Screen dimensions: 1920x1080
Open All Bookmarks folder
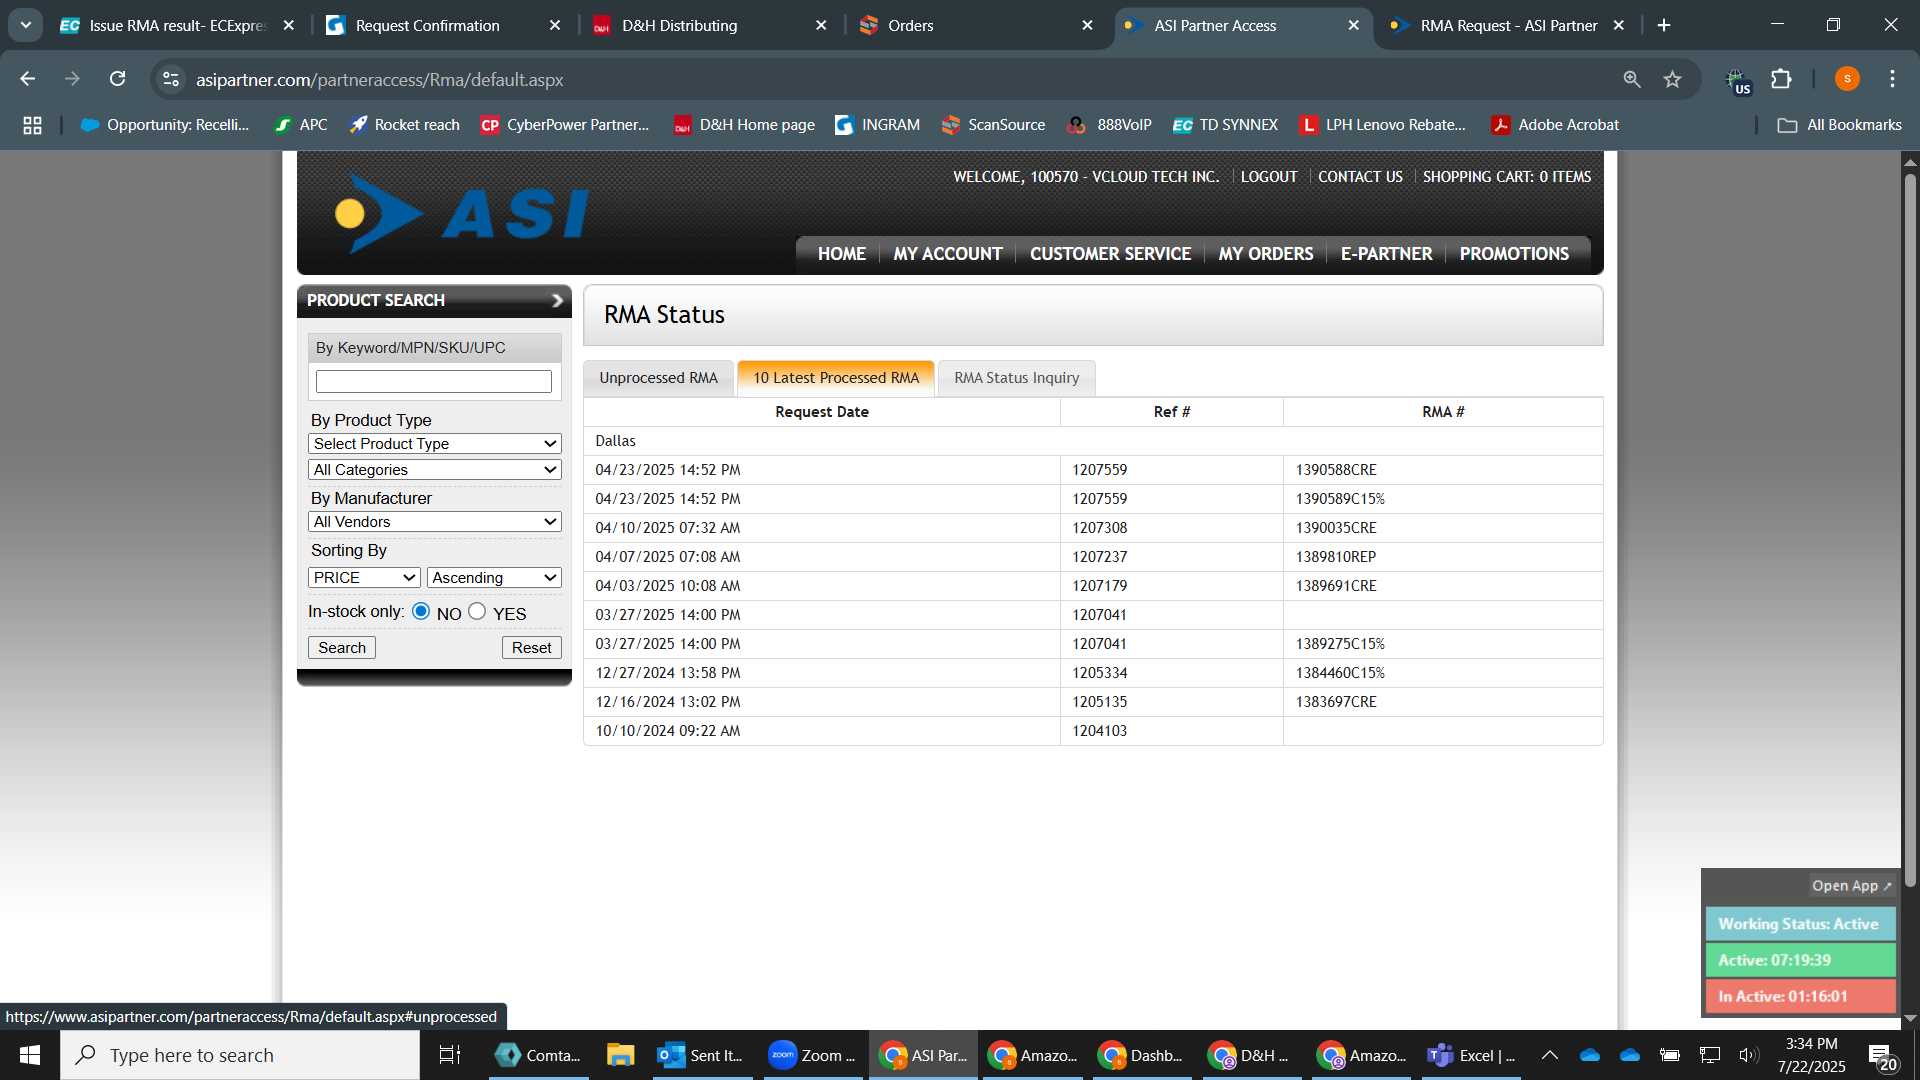pyautogui.click(x=1839, y=125)
